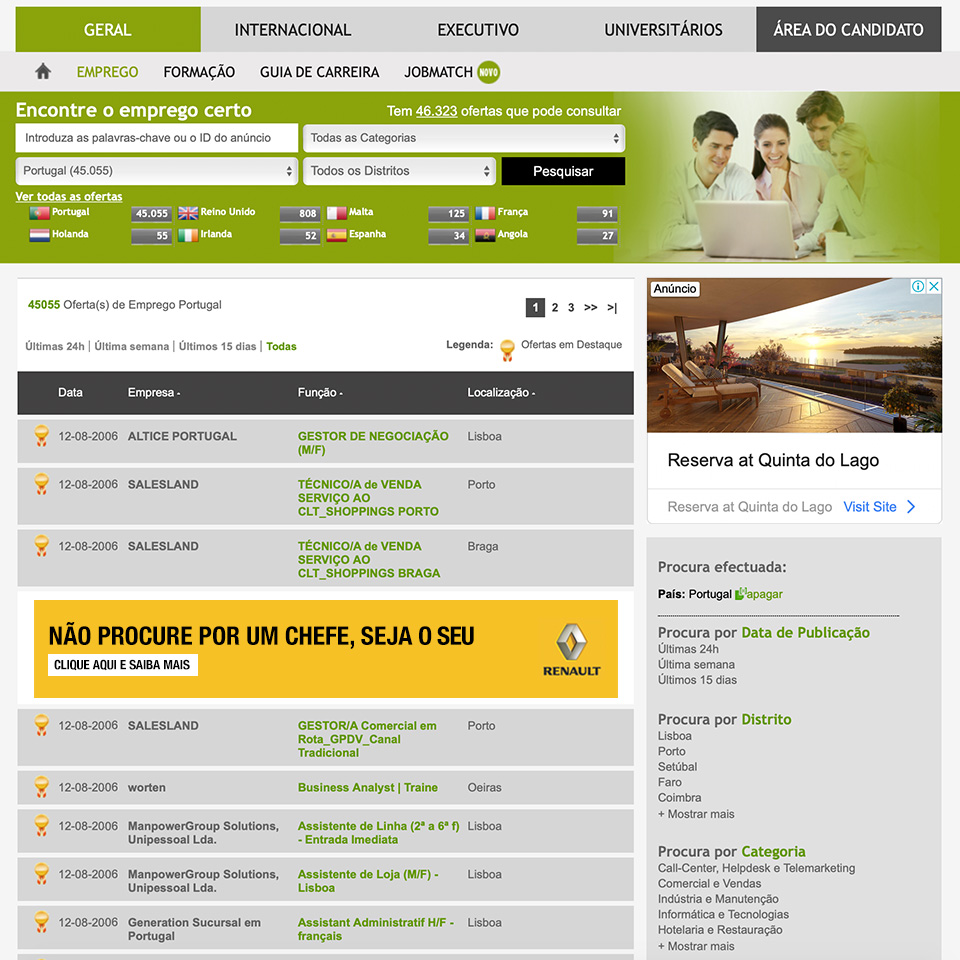
Task: Open the Todas as Categorias dropdown
Action: [x=464, y=138]
